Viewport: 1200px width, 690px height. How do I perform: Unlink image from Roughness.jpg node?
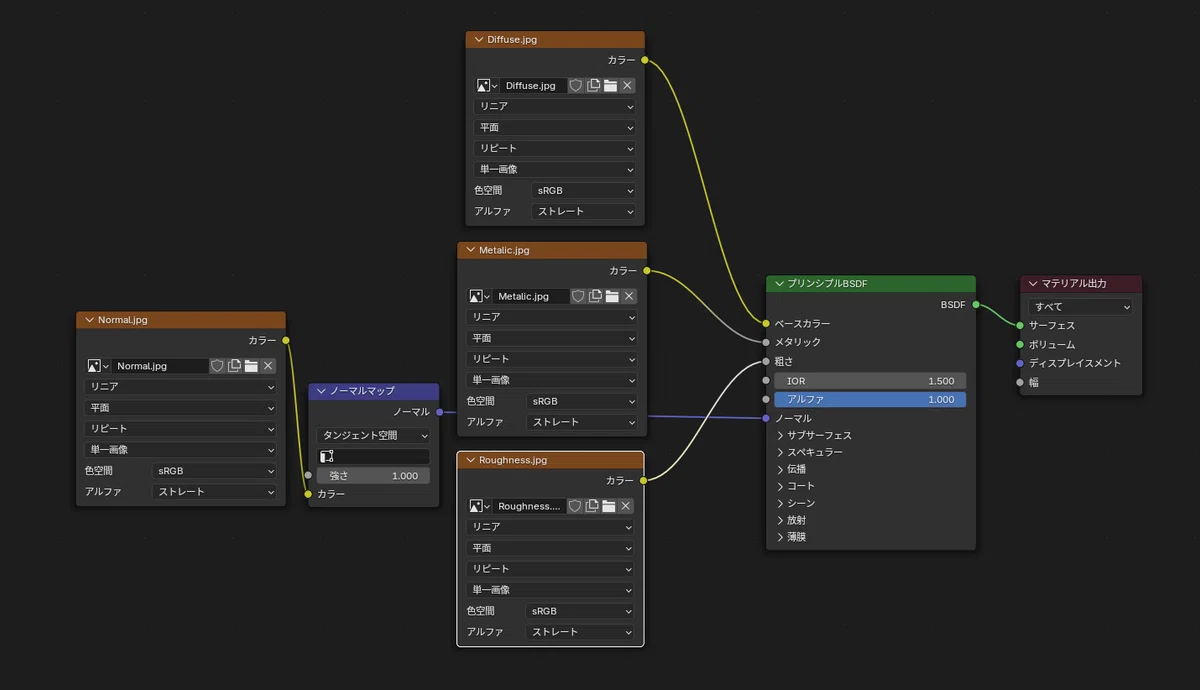tap(626, 506)
